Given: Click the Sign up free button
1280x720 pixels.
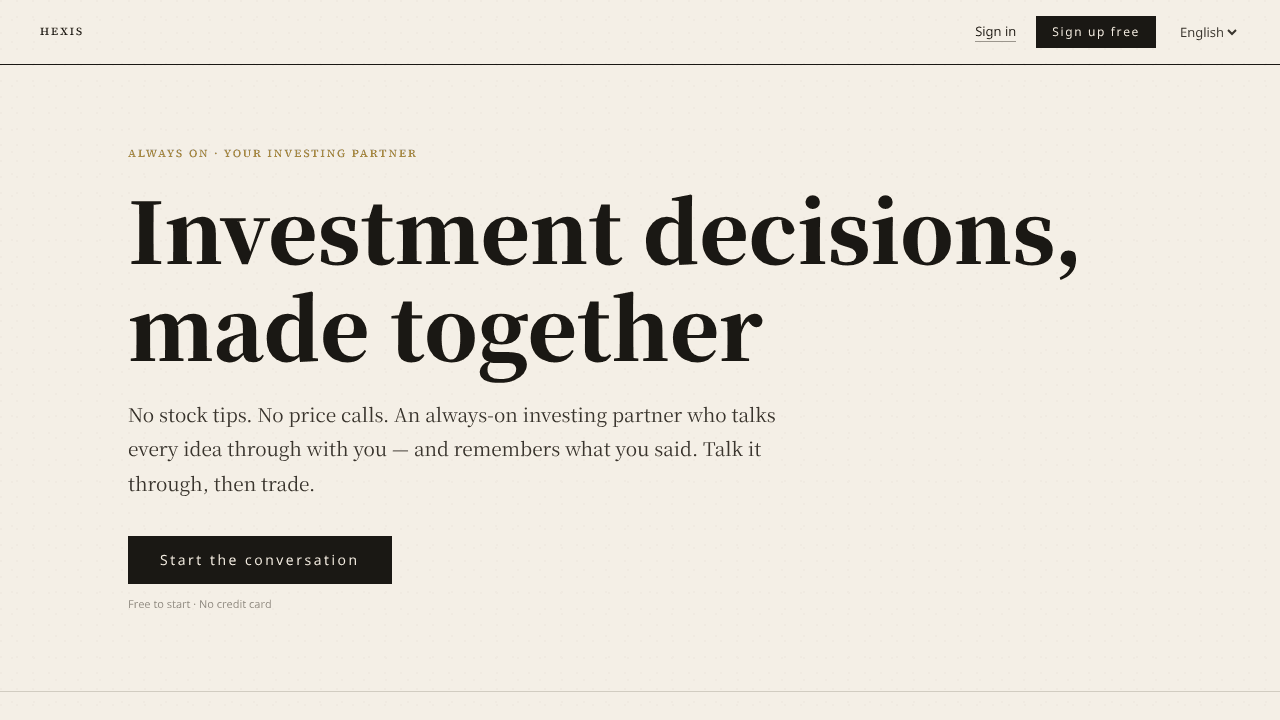Looking at the screenshot, I should 1096,32.
